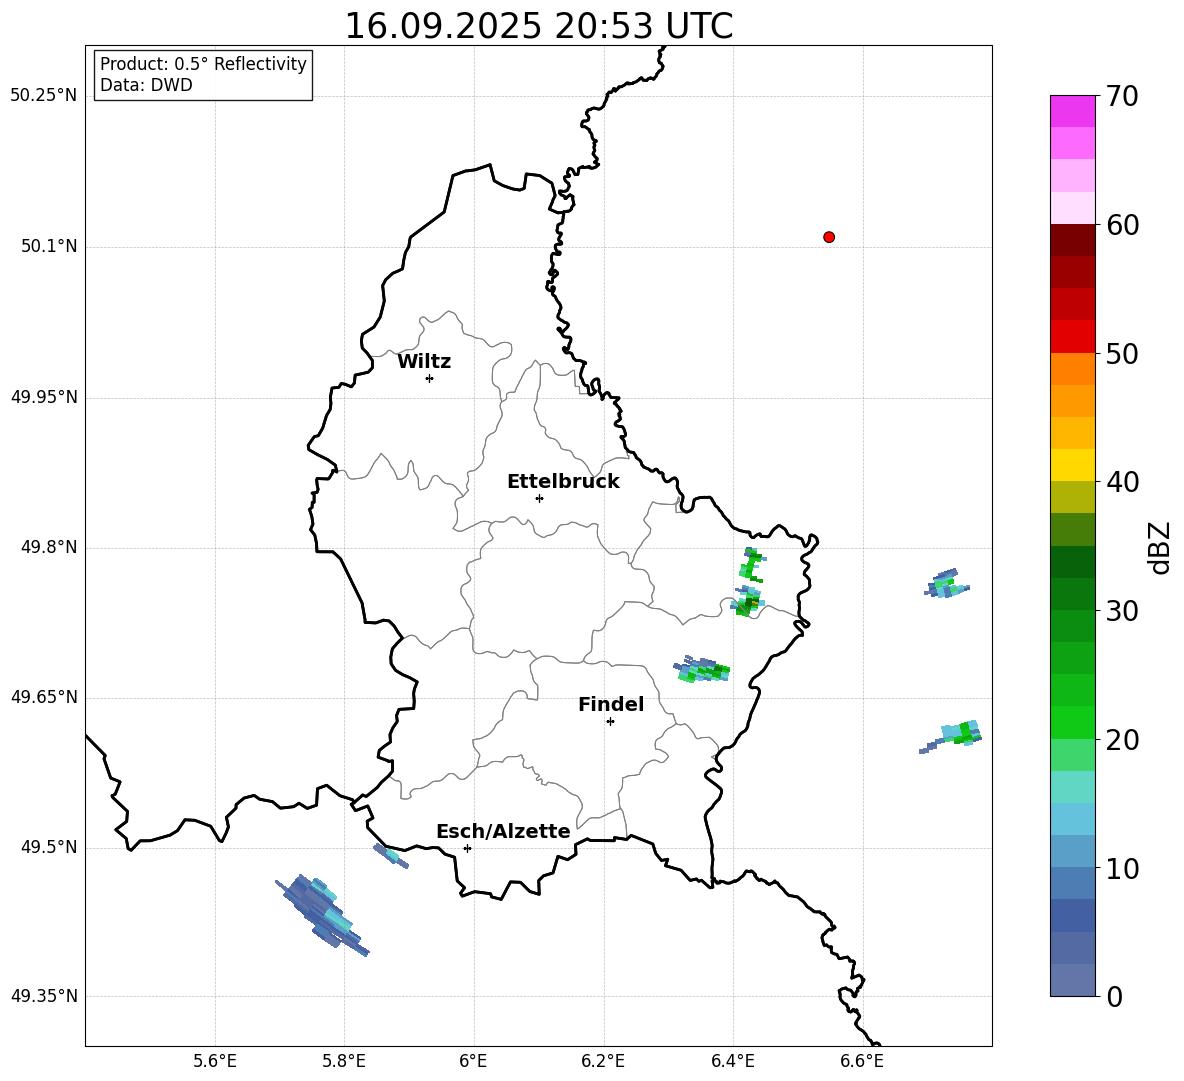The image size is (1184, 1081).
Task: Click the title 16.09.2025 20:53 UTC
Action: pyautogui.click(x=538, y=26)
